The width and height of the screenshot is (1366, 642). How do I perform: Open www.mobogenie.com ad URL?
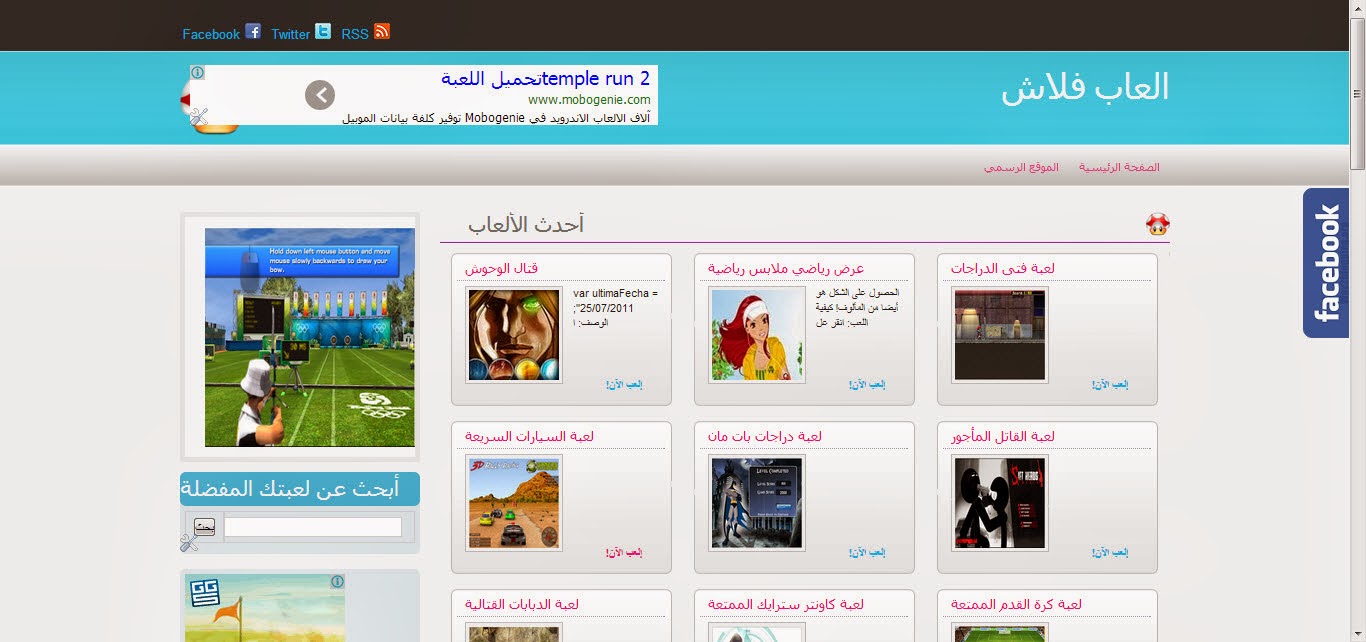pos(589,100)
